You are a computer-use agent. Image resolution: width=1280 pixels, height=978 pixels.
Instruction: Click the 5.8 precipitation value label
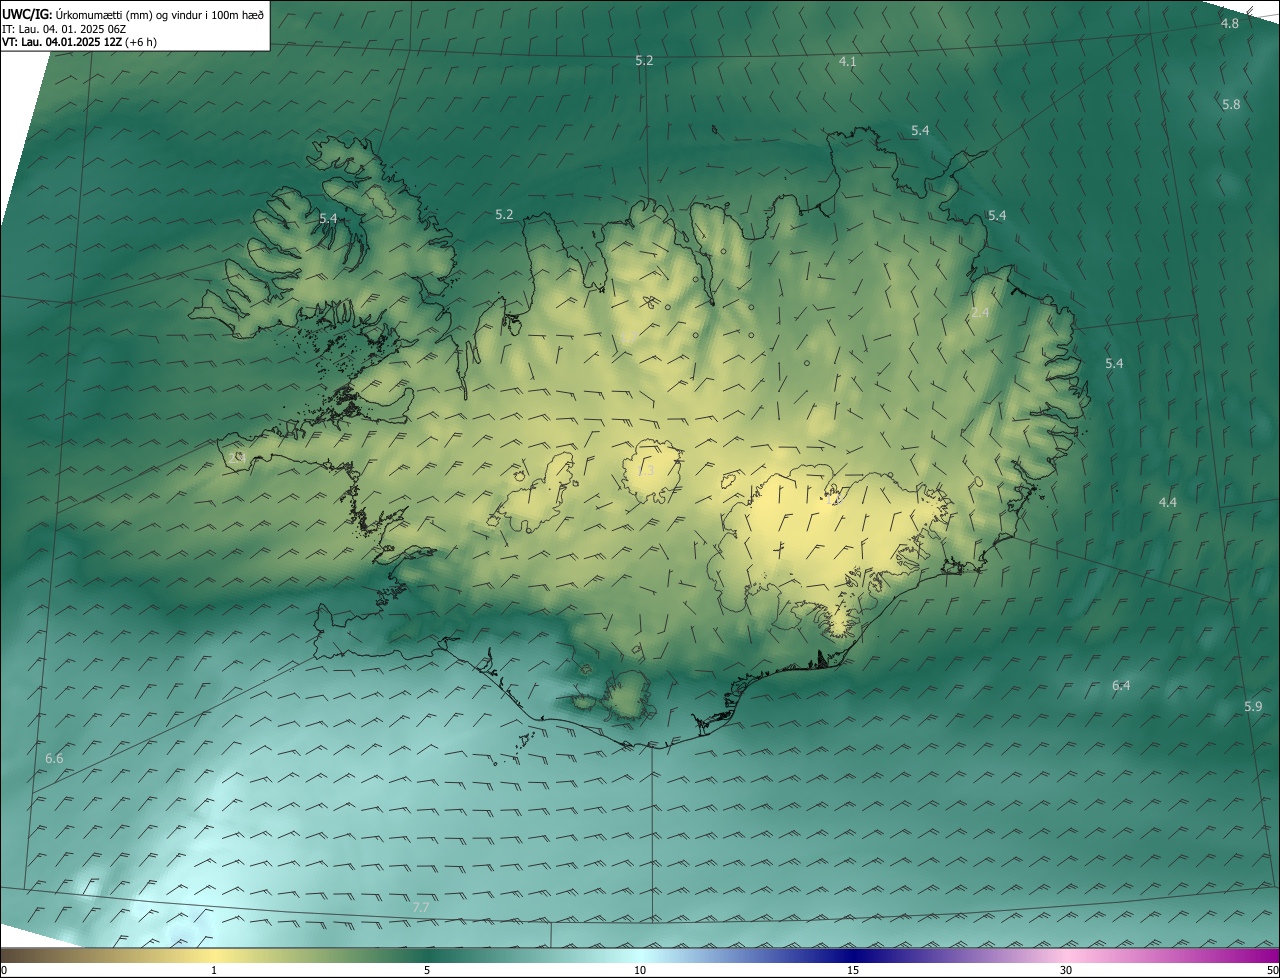tap(1231, 104)
